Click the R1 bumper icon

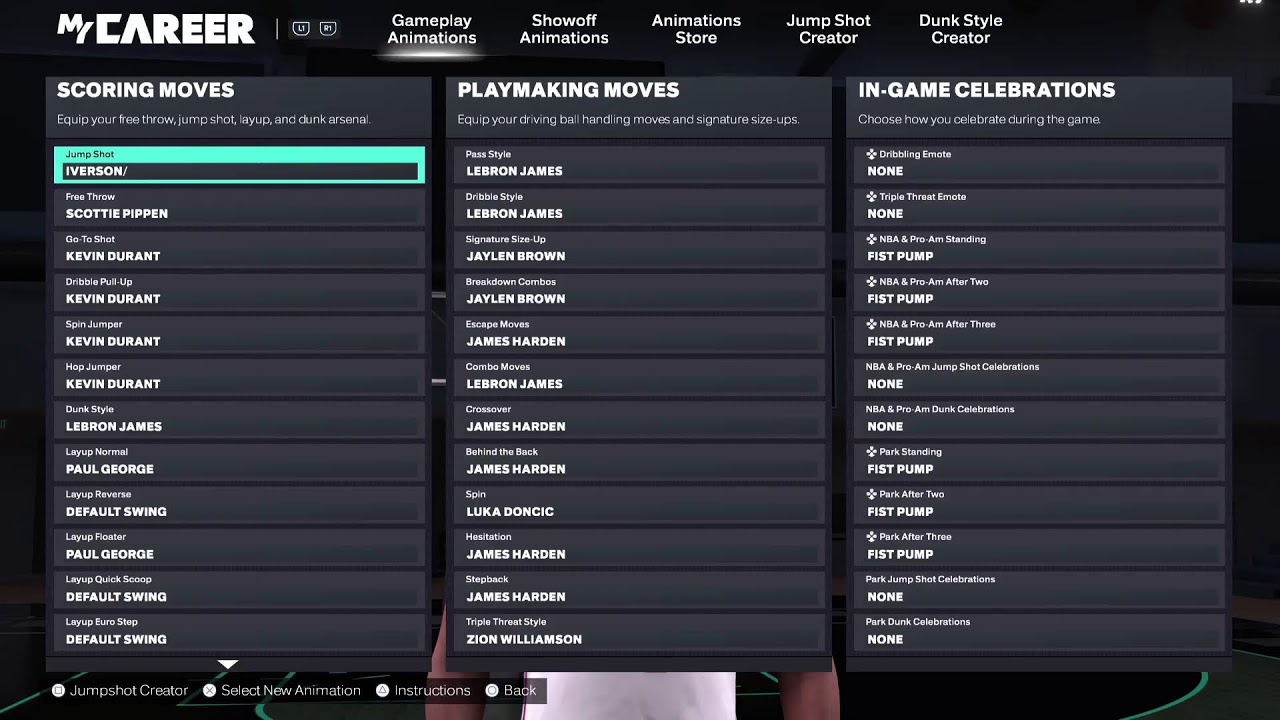[327, 29]
